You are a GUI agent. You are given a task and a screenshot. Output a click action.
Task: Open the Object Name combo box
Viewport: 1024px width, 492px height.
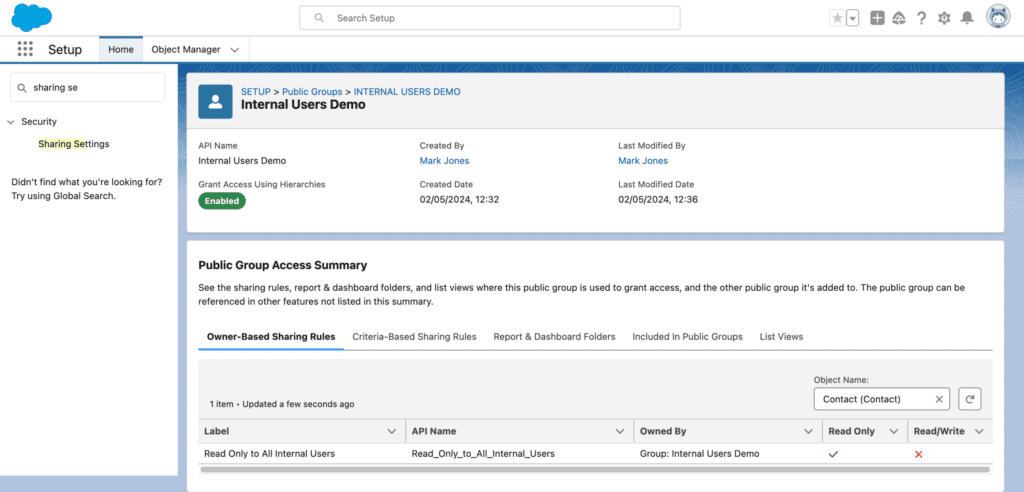point(882,399)
